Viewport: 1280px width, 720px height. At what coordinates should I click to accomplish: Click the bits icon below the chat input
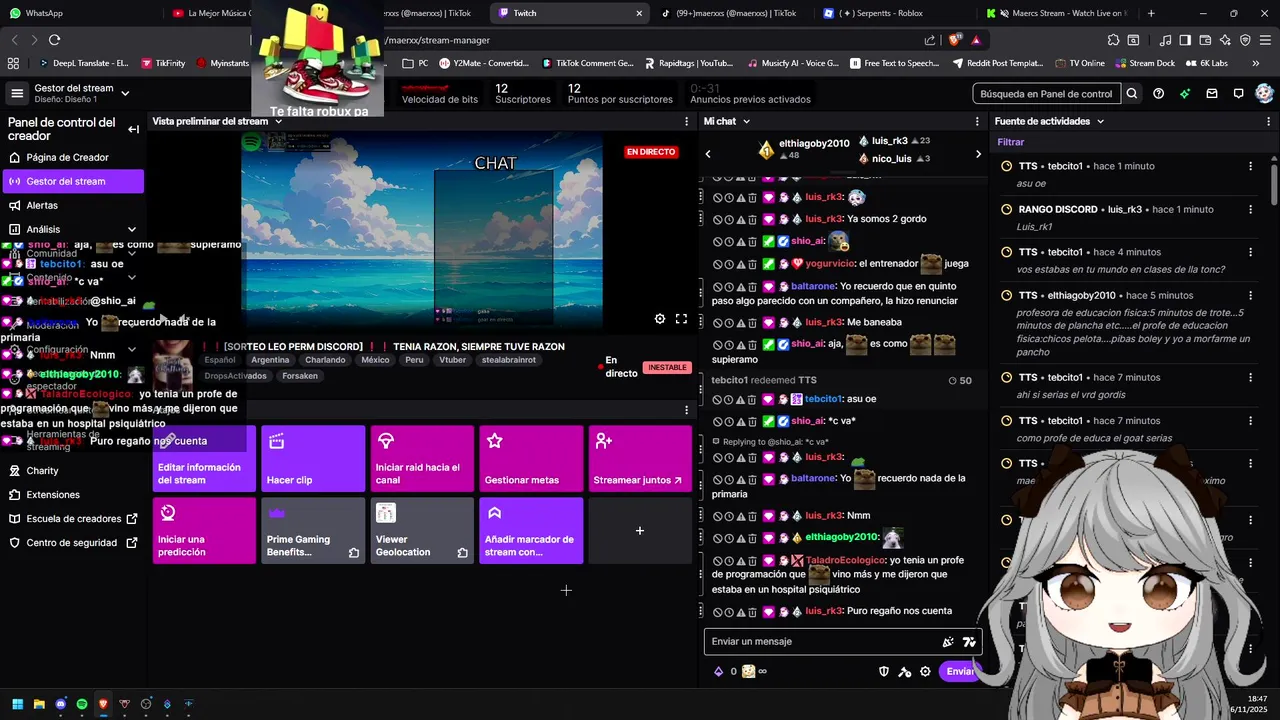[718, 671]
